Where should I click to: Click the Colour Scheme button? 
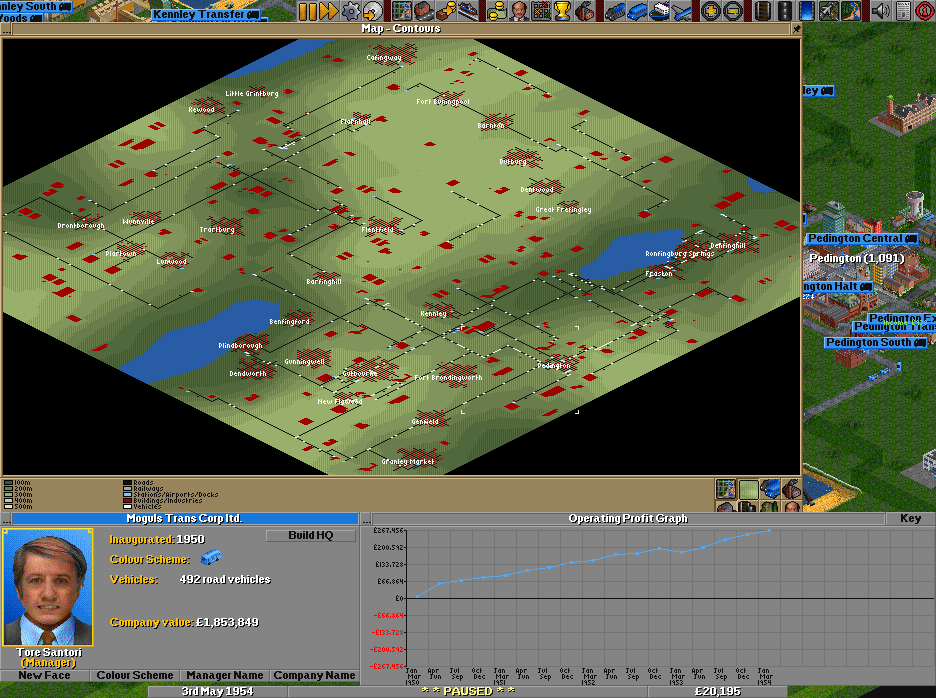135,675
